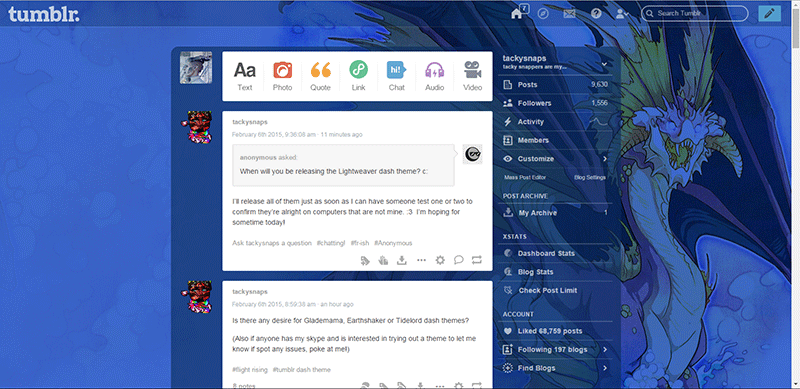The width and height of the screenshot is (800, 389).
Task: Expand the Customize arrow chevron
Action: pos(605,159)
